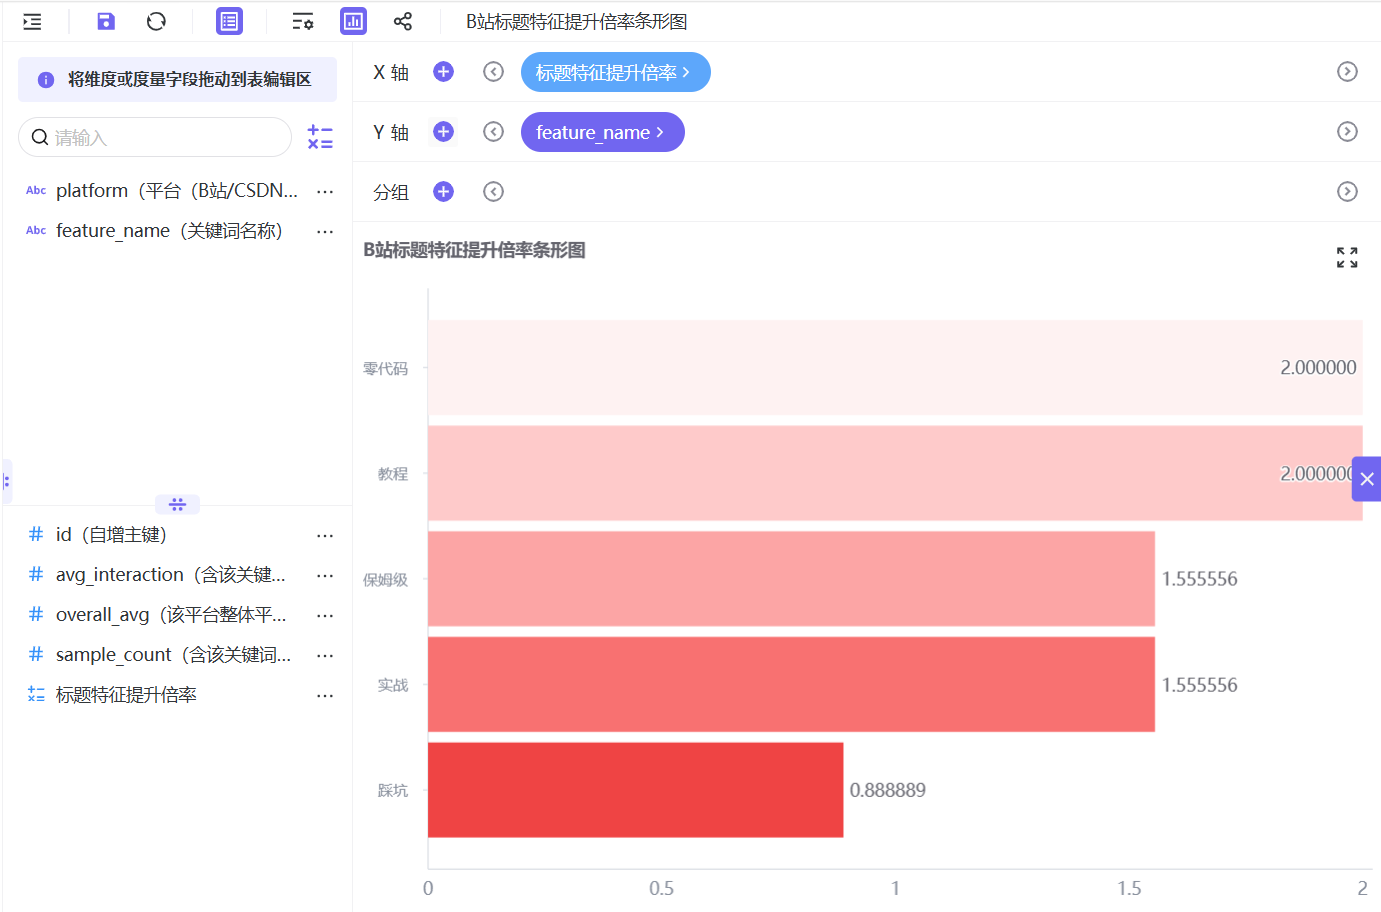Collapse grouping row left arrow

493,192
